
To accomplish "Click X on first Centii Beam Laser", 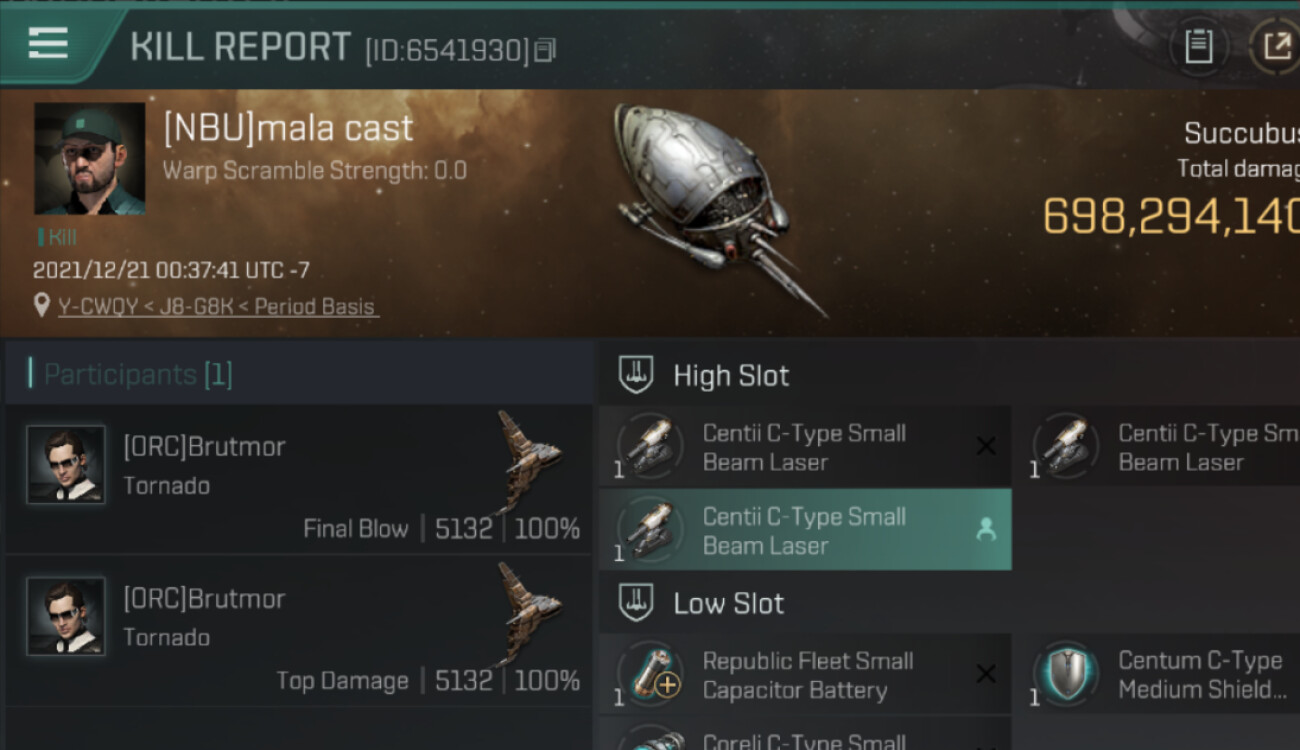I will [x=985, y=446].
